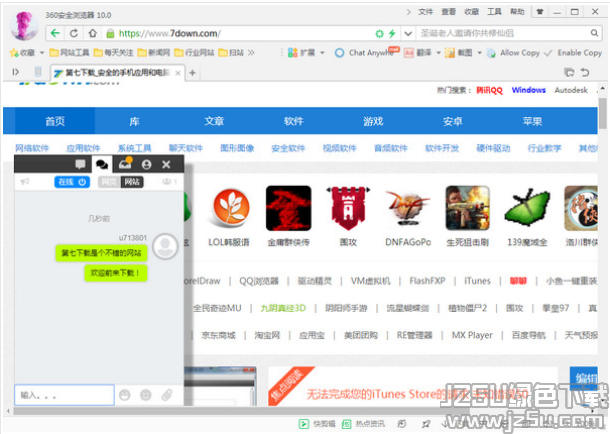The image size is (610, 434).
Task: Click the 快剪辑 status bar button
Action: [x=317, y=424]
